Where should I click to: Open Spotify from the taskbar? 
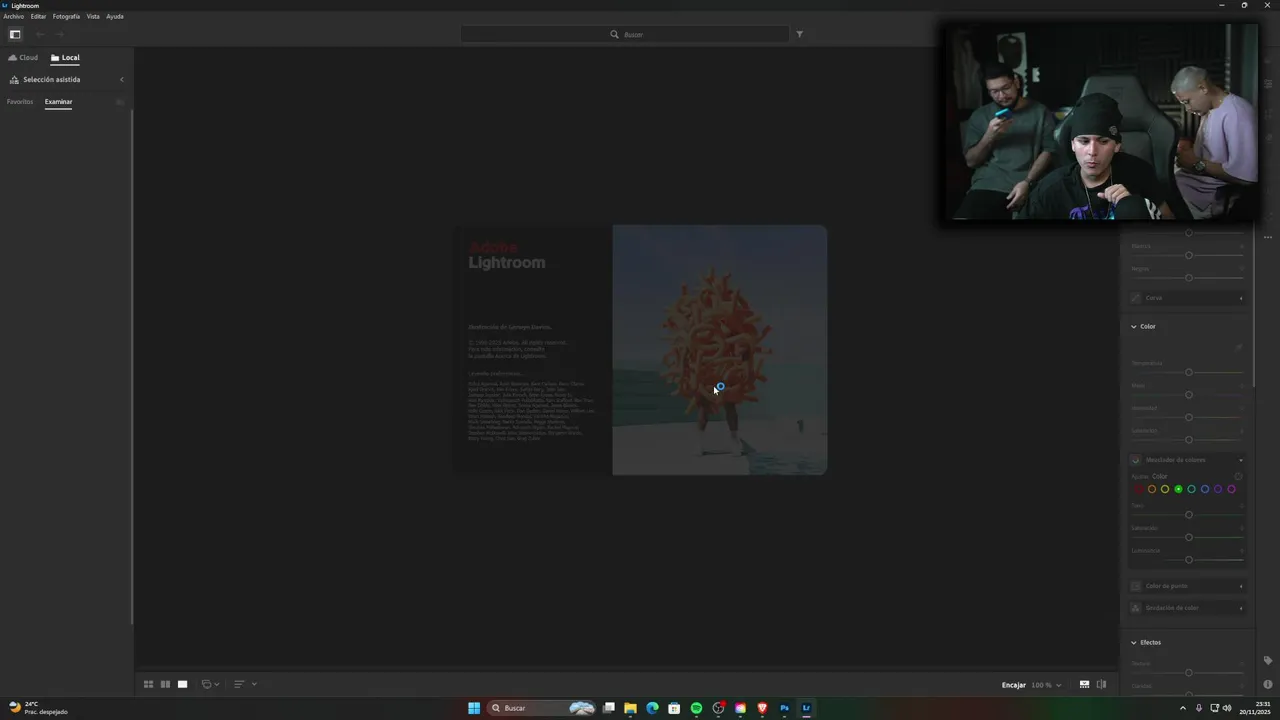point(696,708)
